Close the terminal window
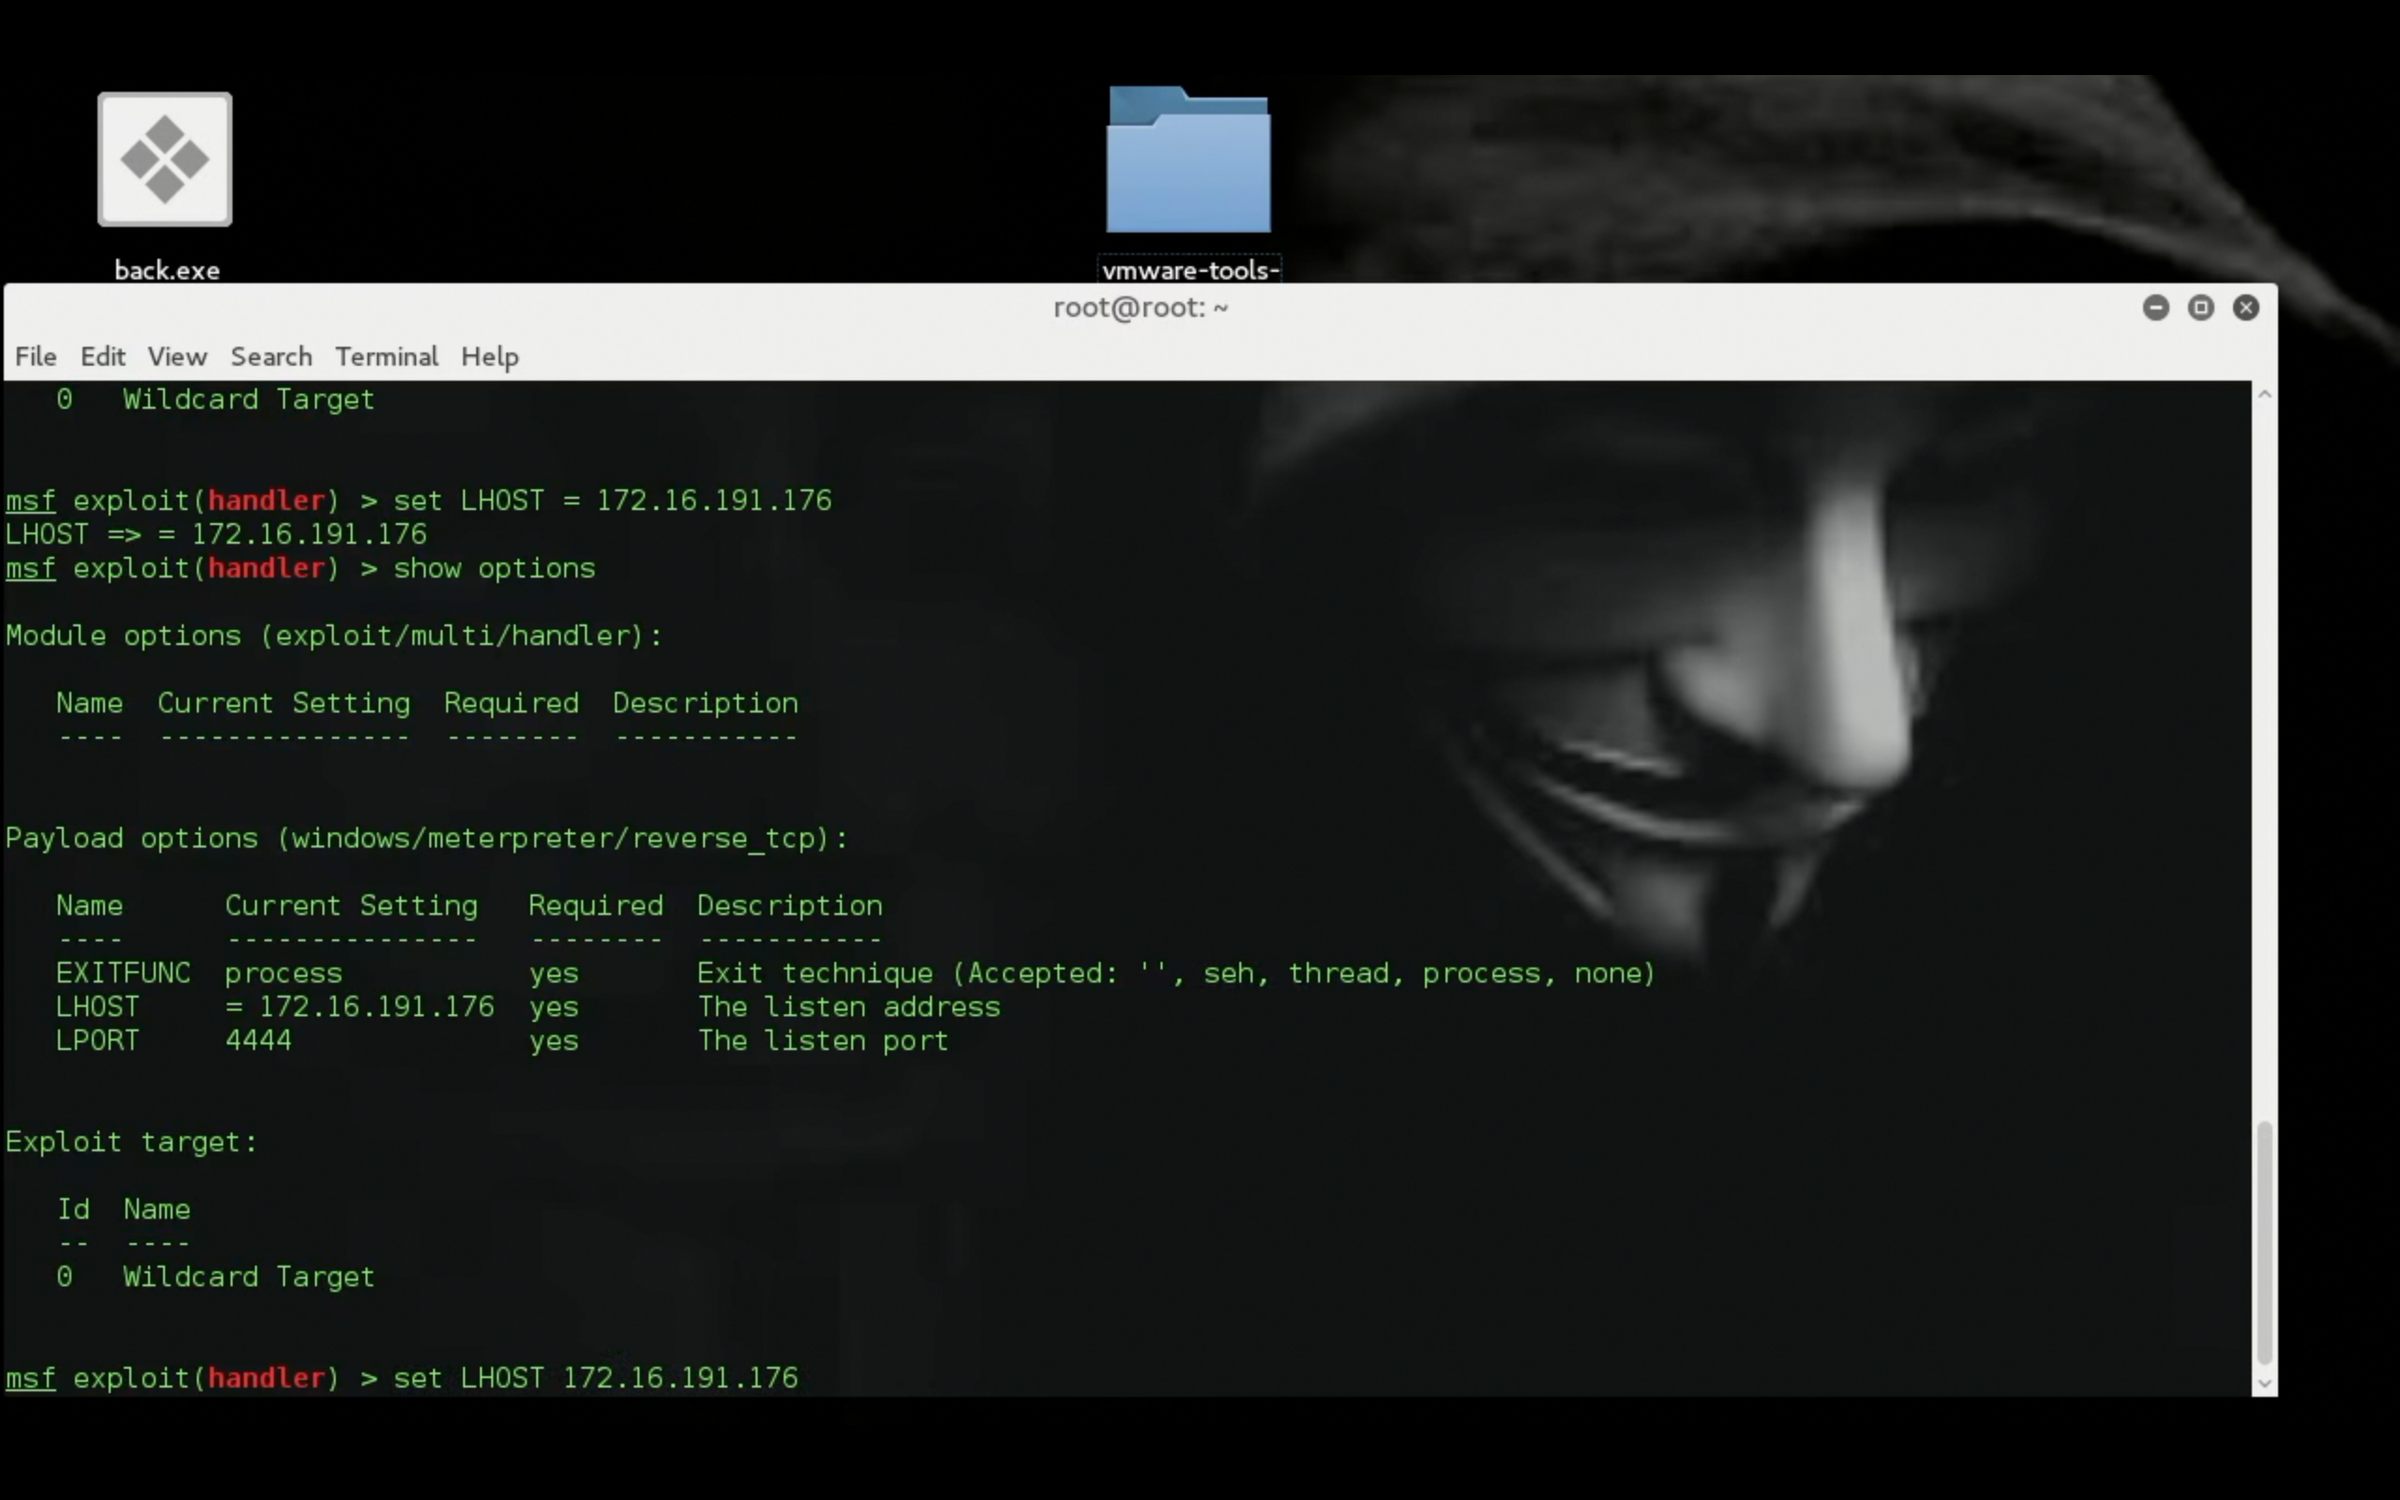Screen dimensions: 2400x1500 coord(2246,308)
